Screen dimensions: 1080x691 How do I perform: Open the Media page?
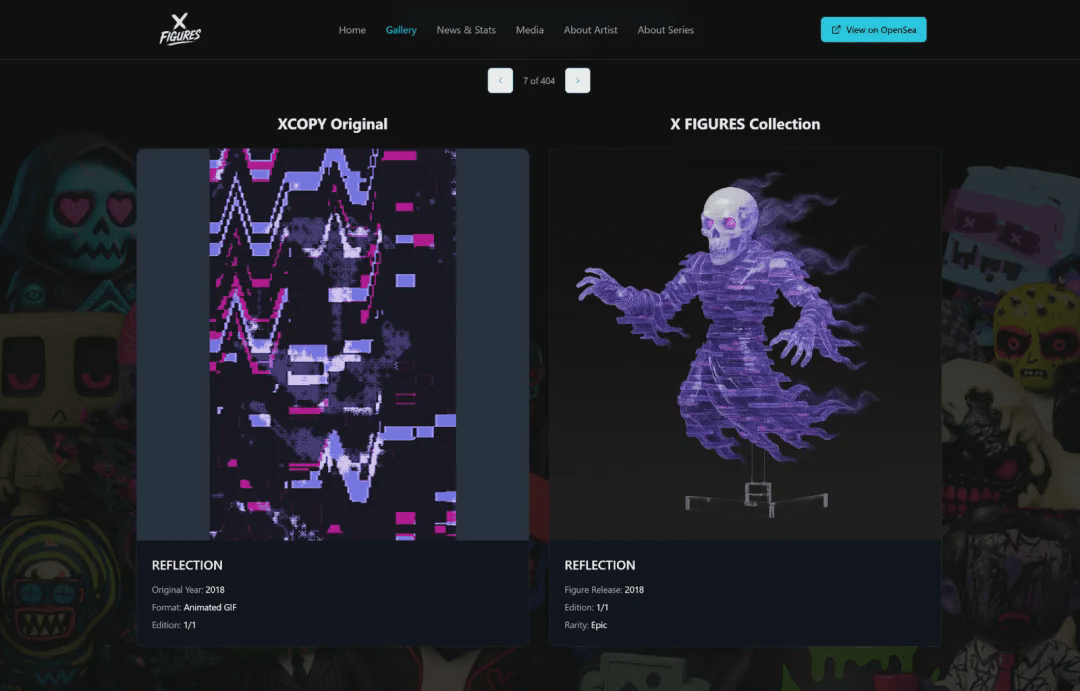(530, 30)
